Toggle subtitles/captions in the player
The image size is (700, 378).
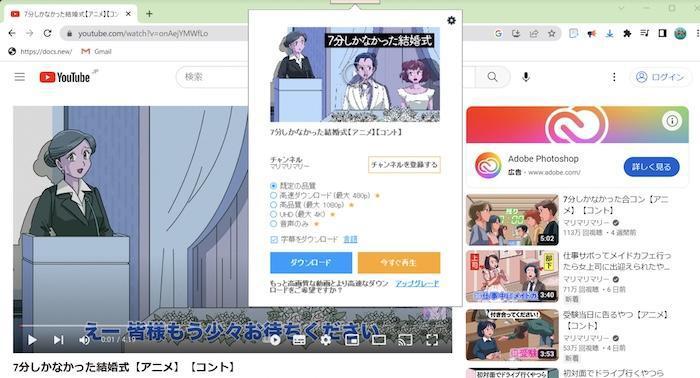coord(299,340)
